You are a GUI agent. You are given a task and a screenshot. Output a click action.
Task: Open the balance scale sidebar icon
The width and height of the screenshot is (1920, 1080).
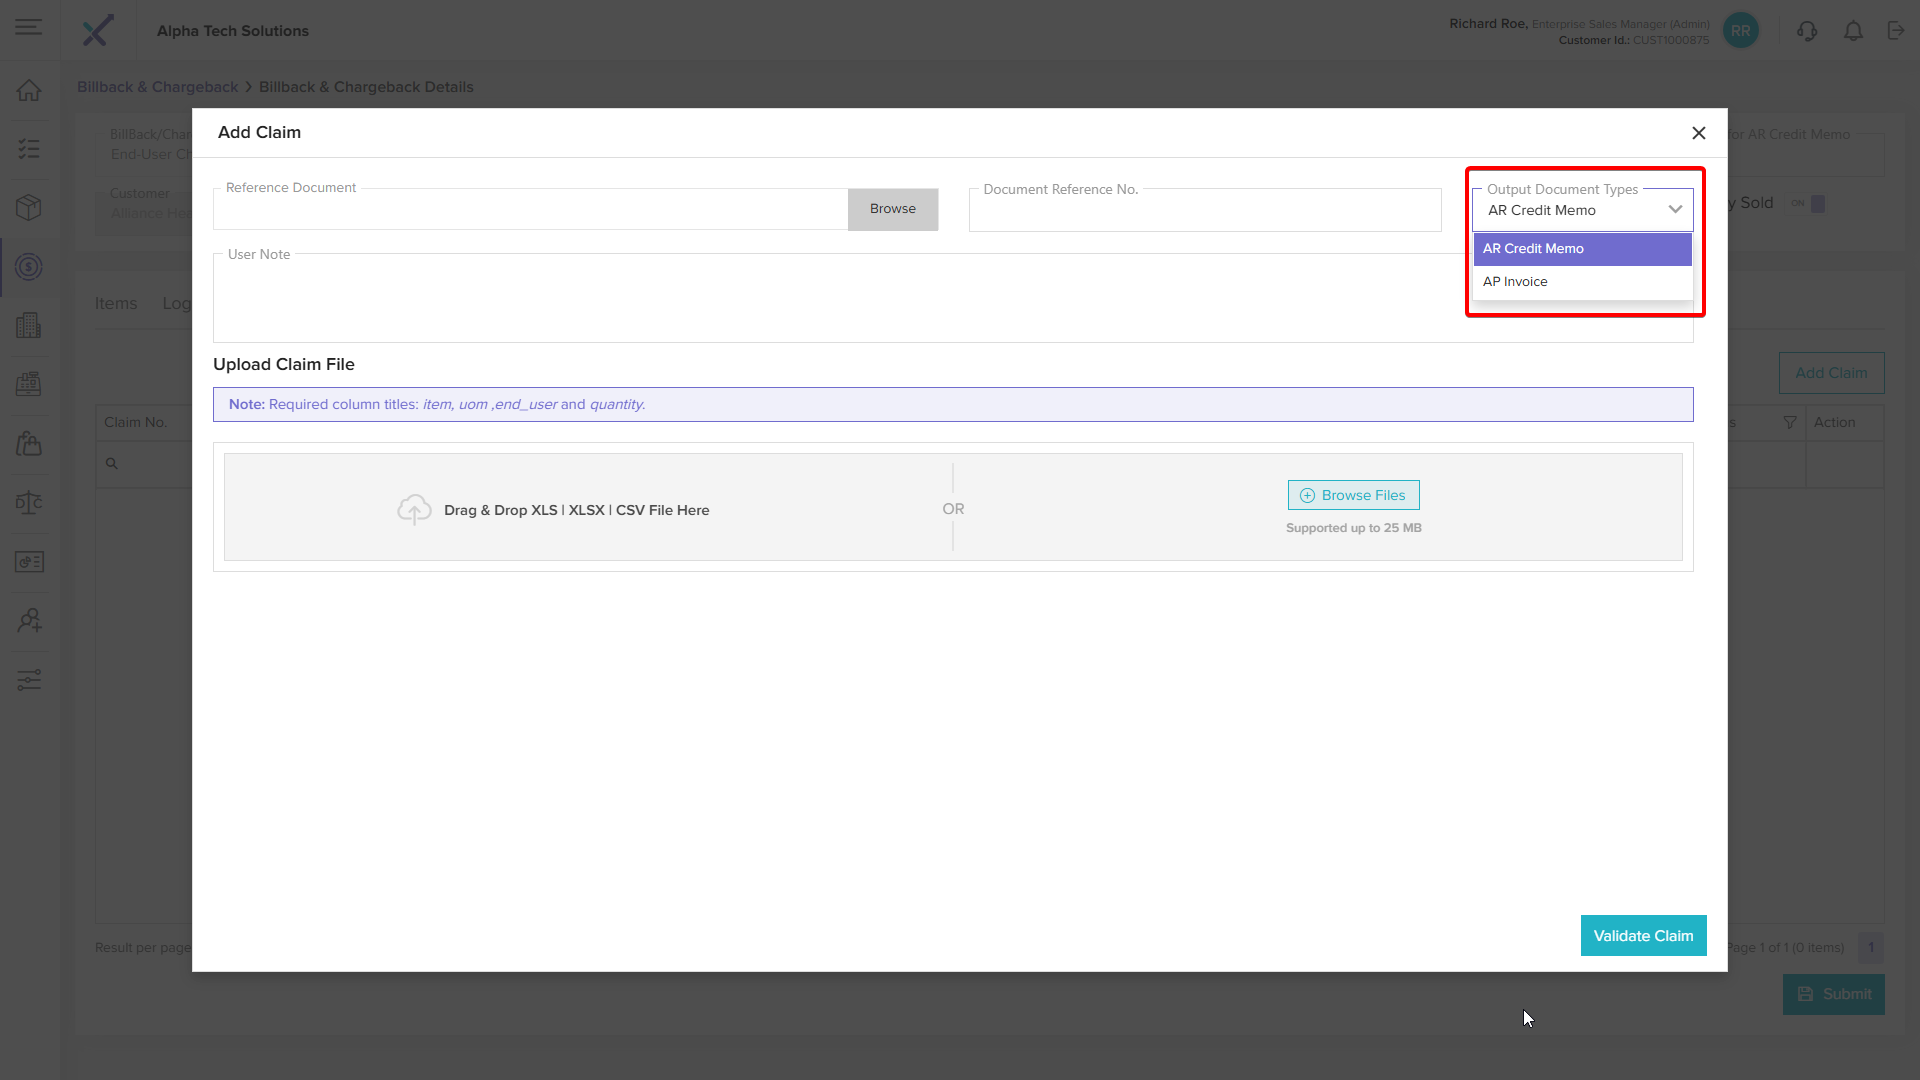pyautogui.click(x=29, y=502)
